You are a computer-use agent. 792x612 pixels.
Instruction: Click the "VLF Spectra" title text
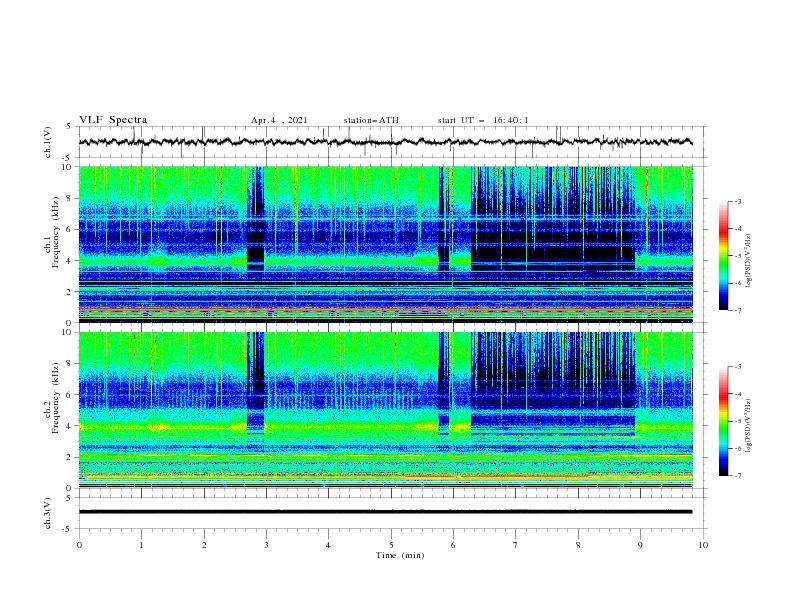coord(113,120)
